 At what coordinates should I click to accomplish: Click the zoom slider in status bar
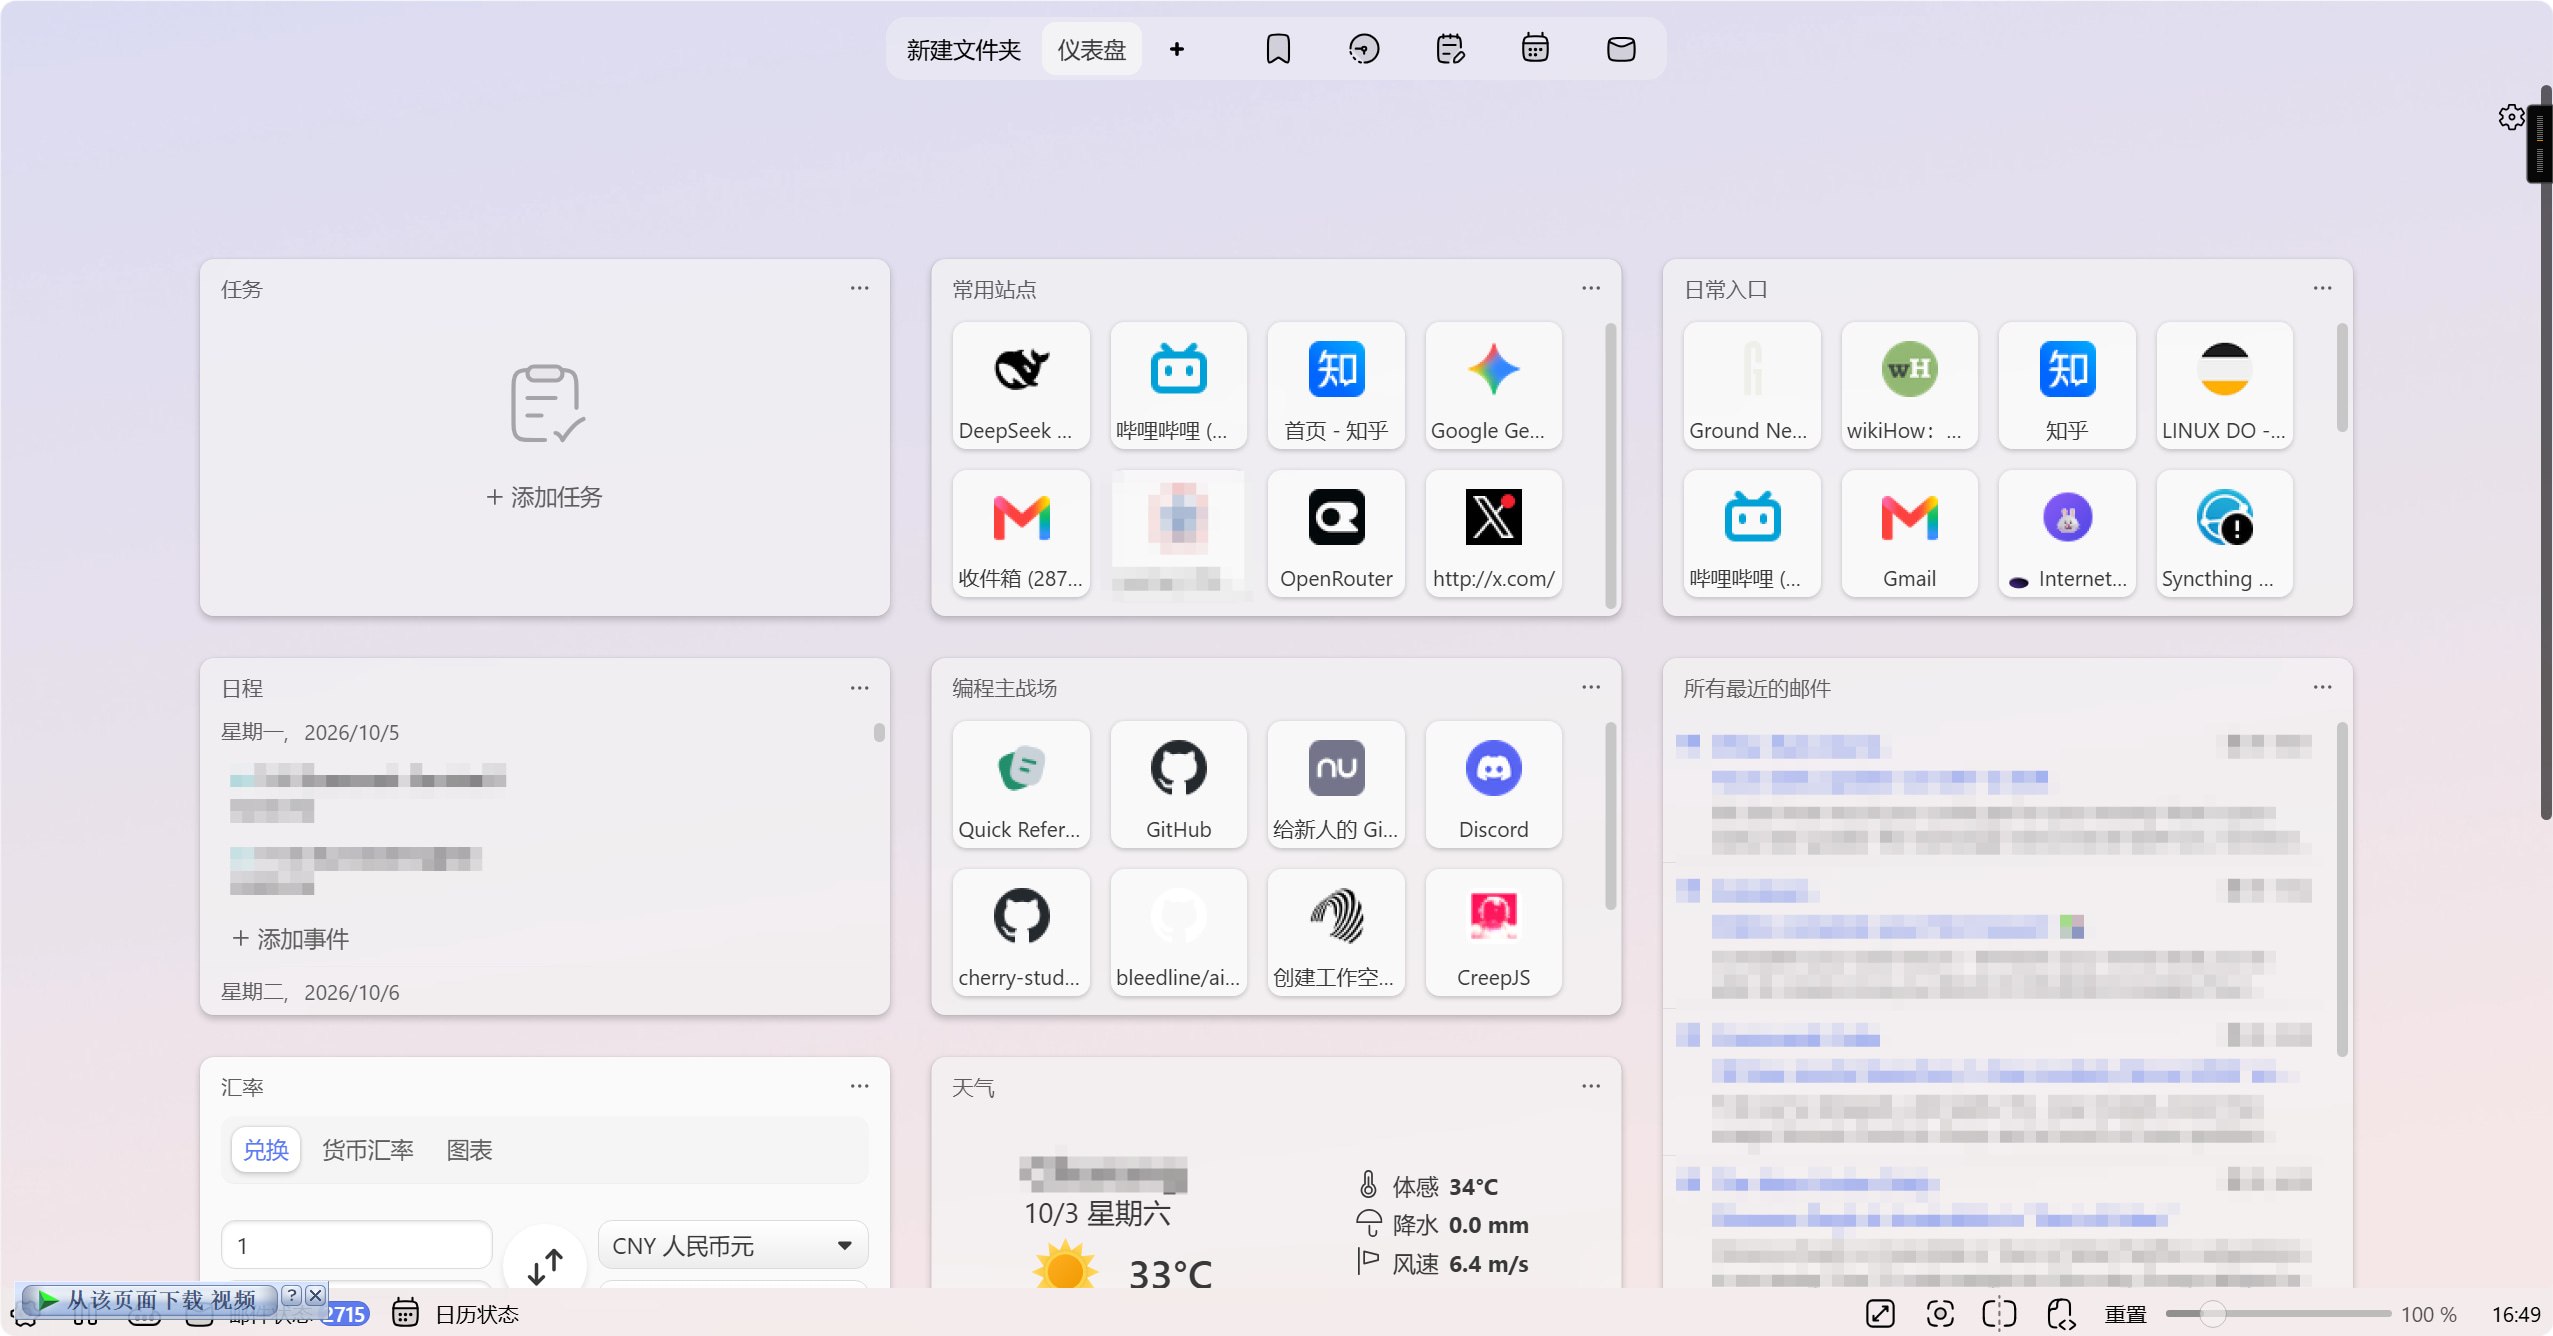(x=2277, y=1314)
